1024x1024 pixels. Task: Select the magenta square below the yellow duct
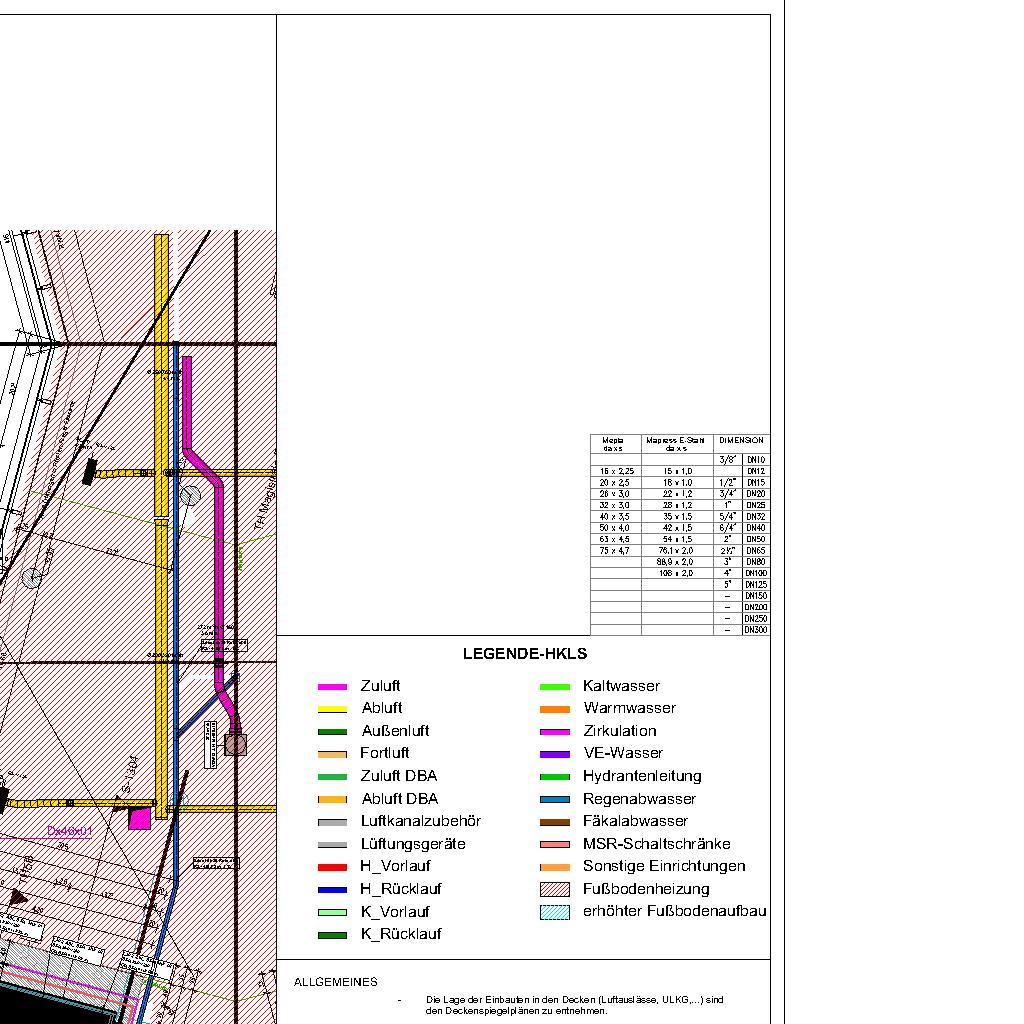click(x=139, y=819)
